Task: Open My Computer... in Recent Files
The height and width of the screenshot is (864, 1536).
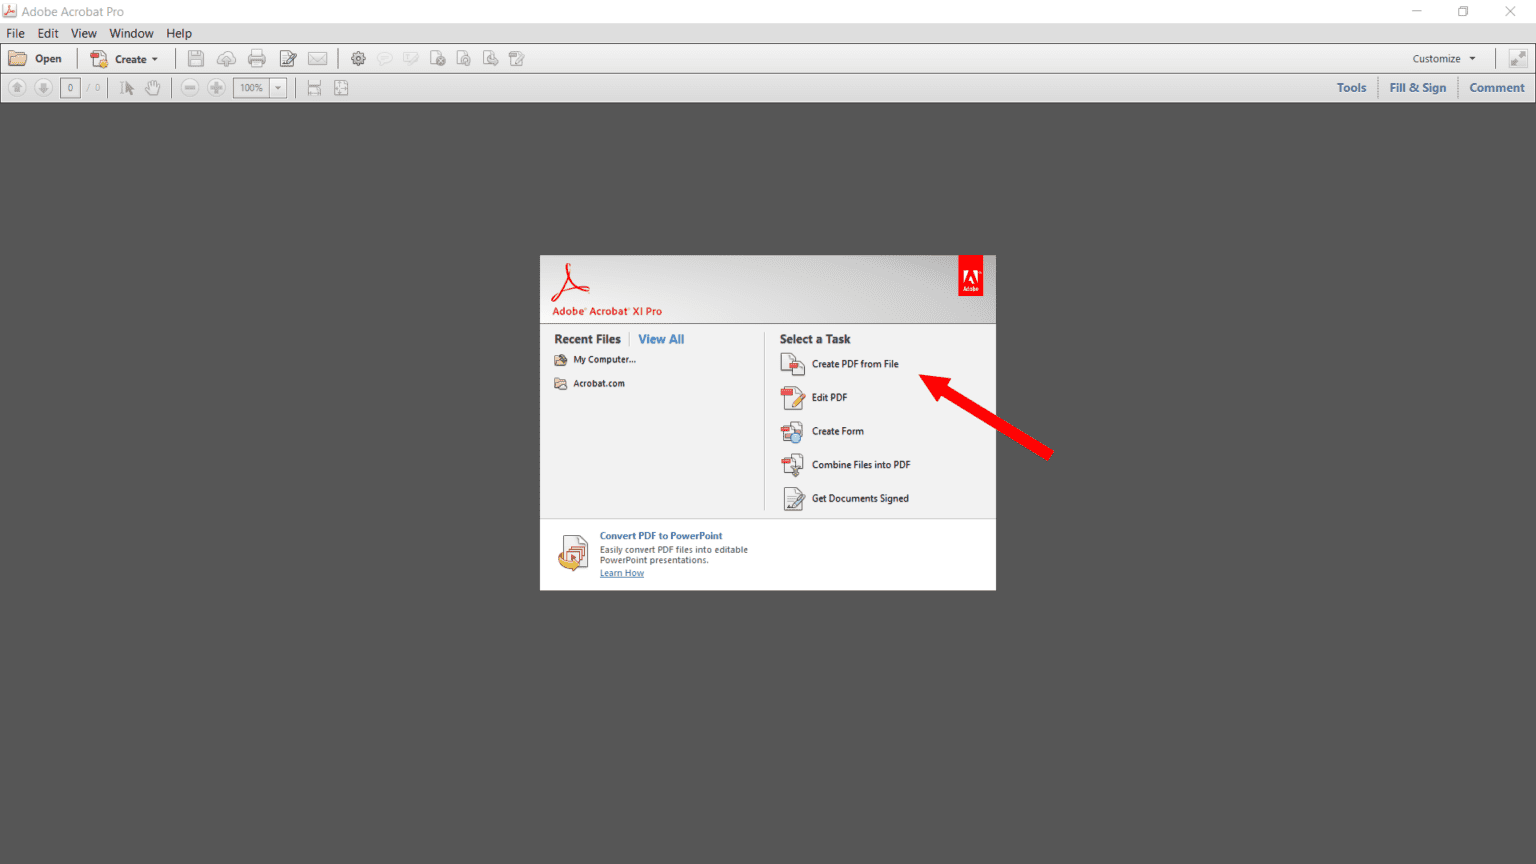Action: [x=595, y=360]
